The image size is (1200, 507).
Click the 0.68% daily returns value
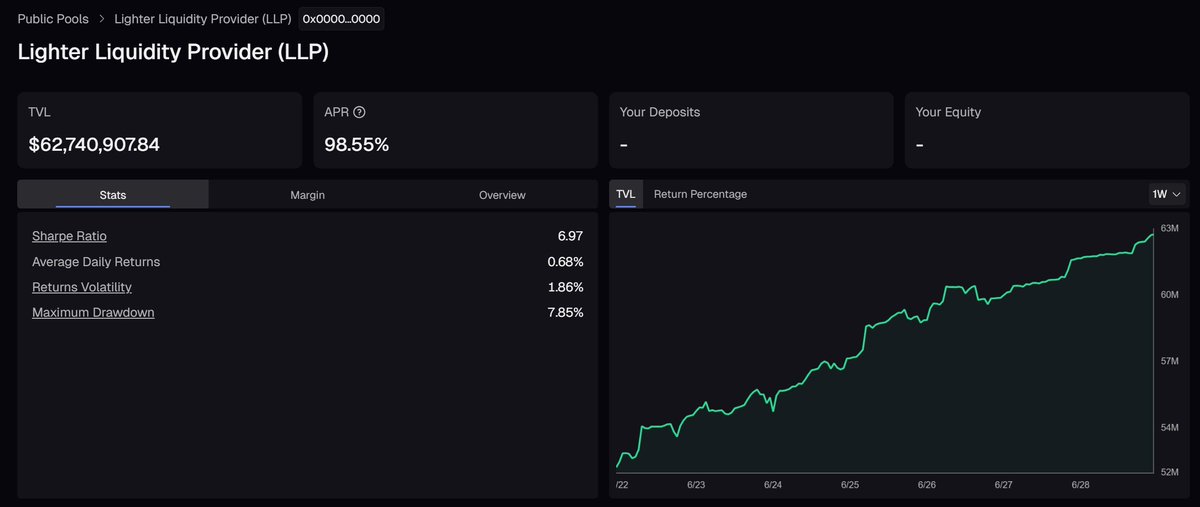coord(565,261)
